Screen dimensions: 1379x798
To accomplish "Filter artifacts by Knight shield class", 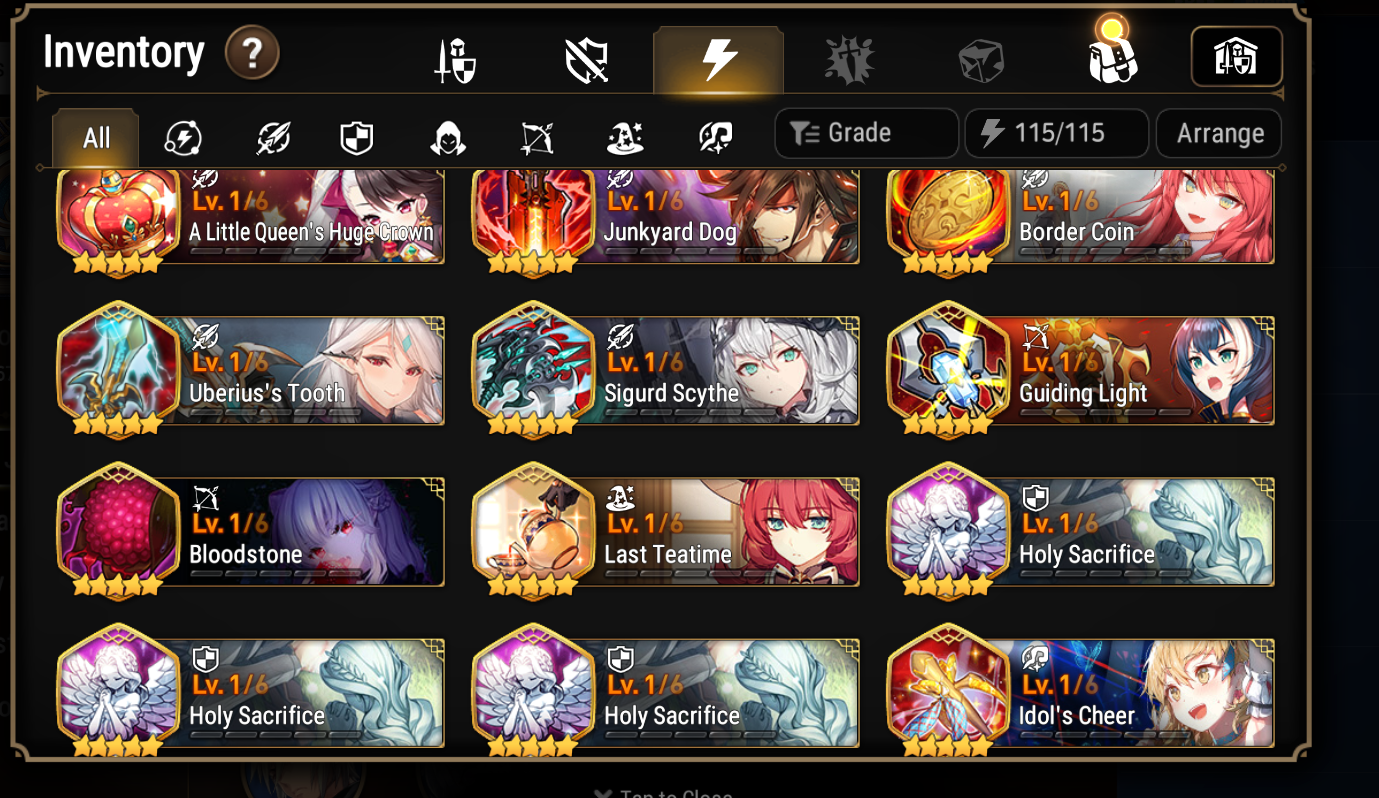I will [357, 139].
